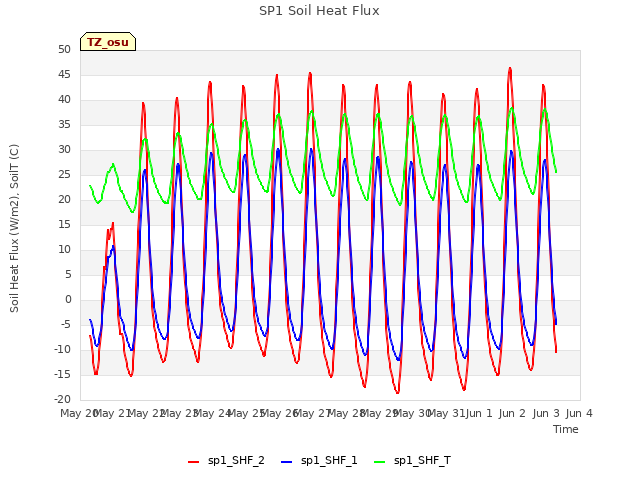Click the chart title SP1 Soil Heat Flux
Screen dimensions: 640x480
point(319,11)
